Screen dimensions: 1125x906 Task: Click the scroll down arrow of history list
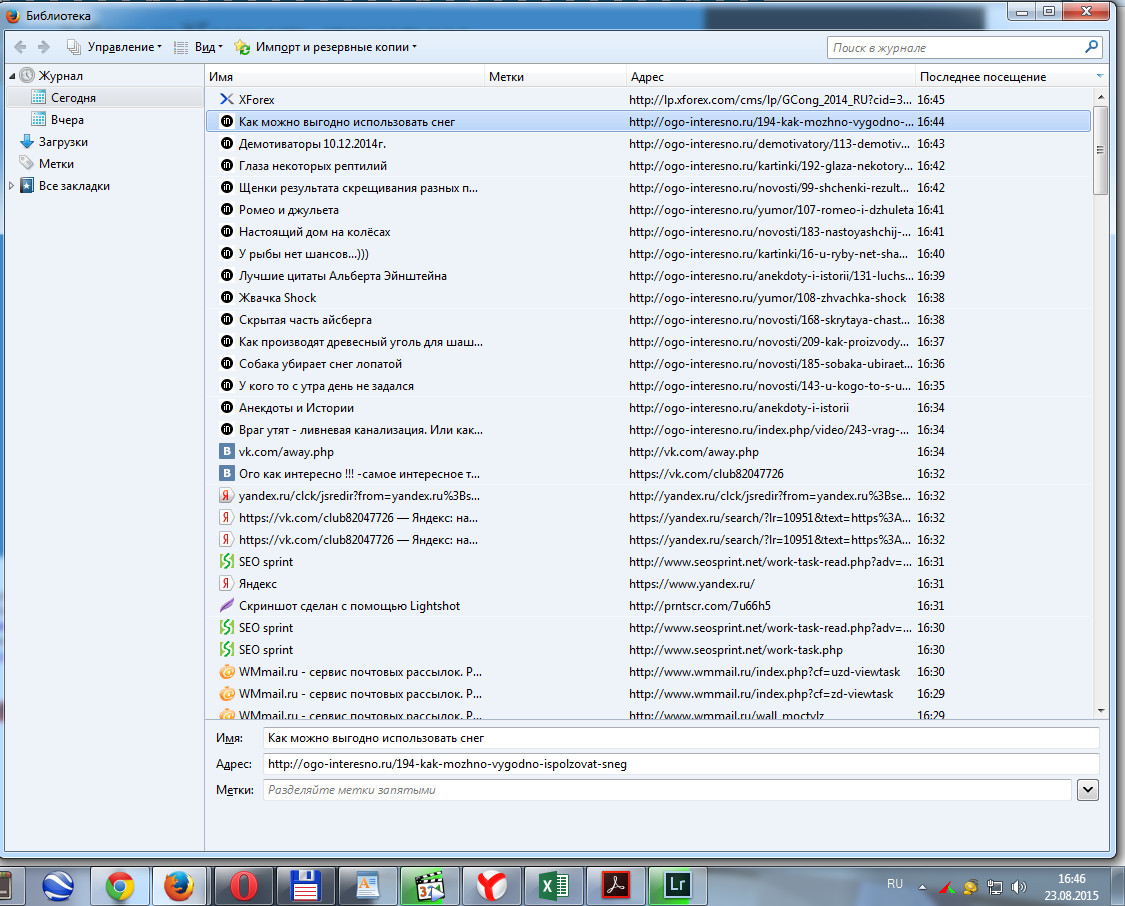[1101, 711]
